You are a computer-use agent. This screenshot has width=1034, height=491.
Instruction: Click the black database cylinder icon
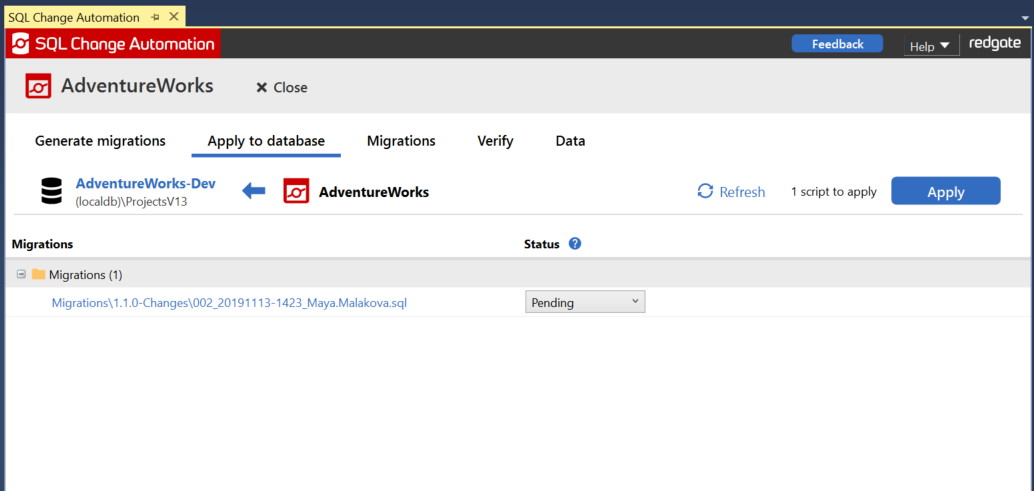pos(52,191)
